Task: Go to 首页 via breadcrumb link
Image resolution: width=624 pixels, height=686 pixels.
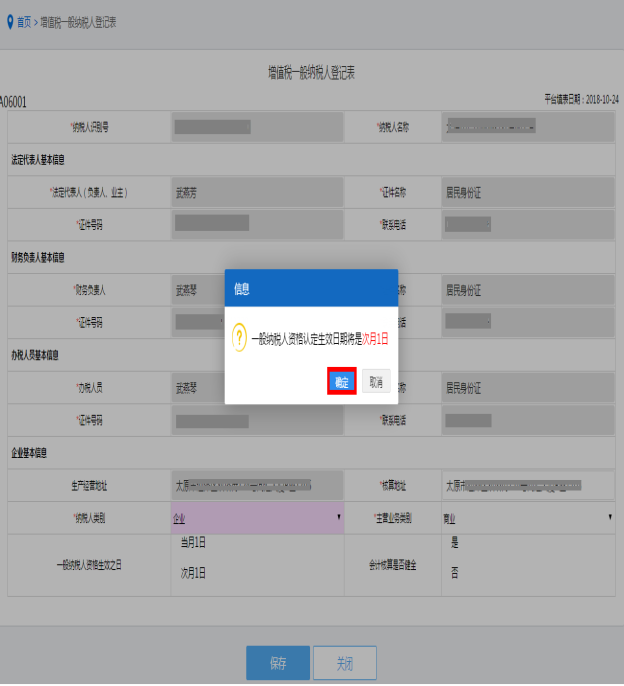Action: [x=24, y=21]
